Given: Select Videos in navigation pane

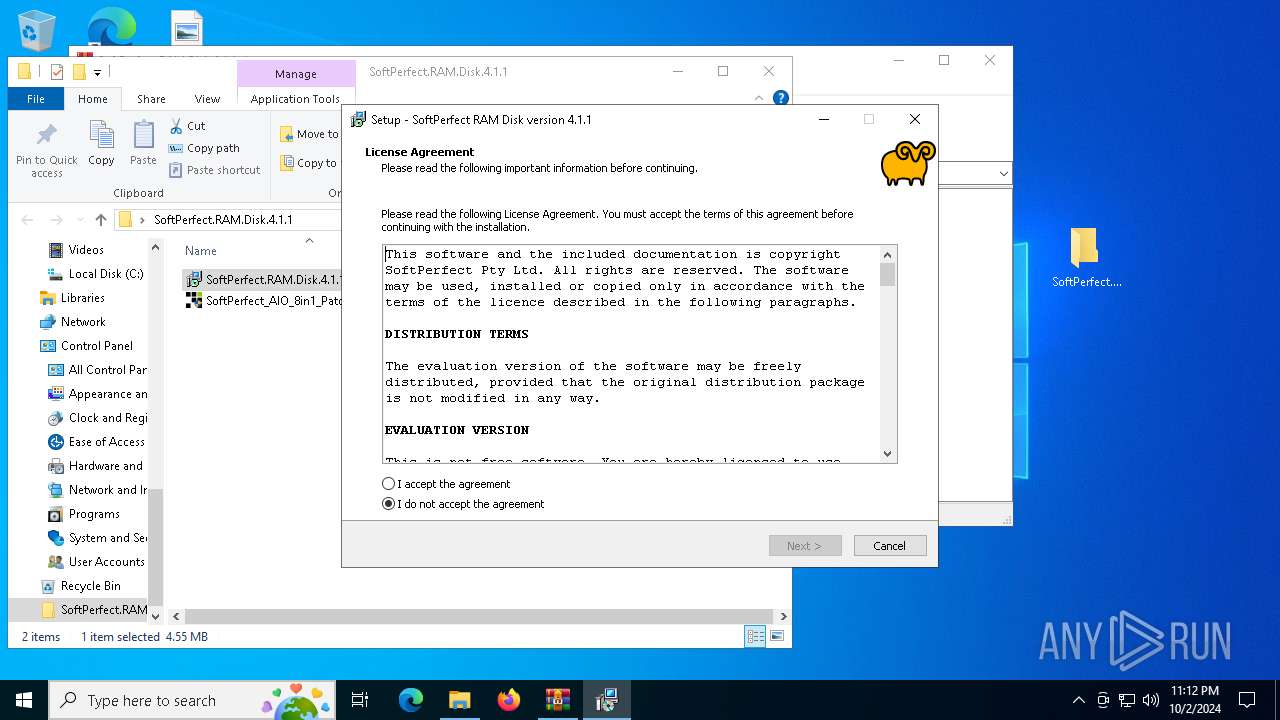Looking at the screenshot, I should tap(86, 250).
